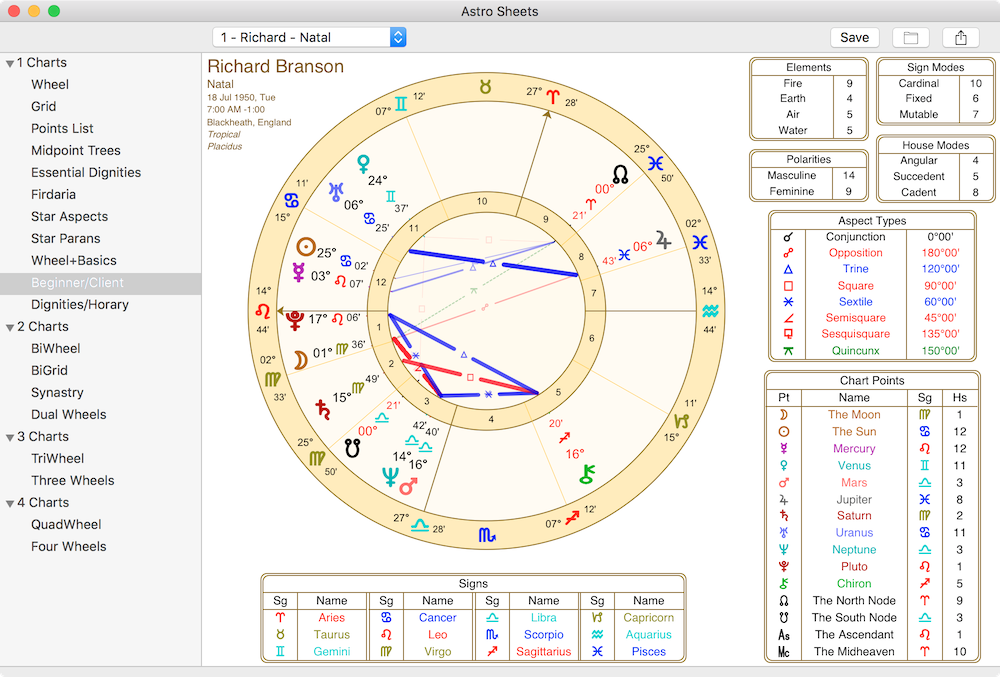The height and width of the screenshot is (677, 1000).
Task: Click the Sesquisquare symbol in Aspect Types
Action: click(x=788, y=334)
